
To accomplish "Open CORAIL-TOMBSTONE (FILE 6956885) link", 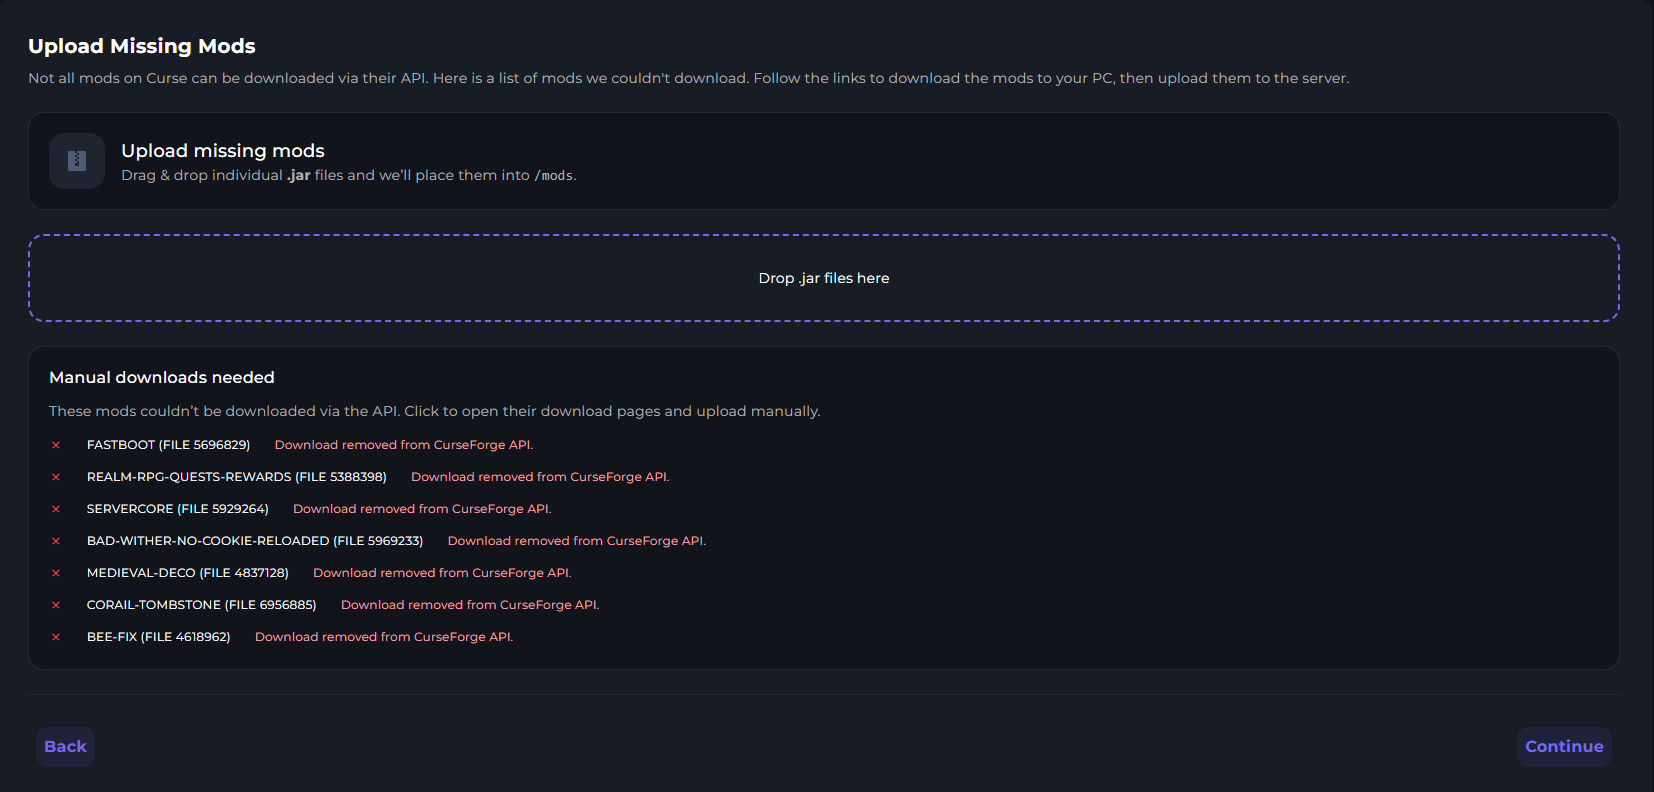I will 201,605.
